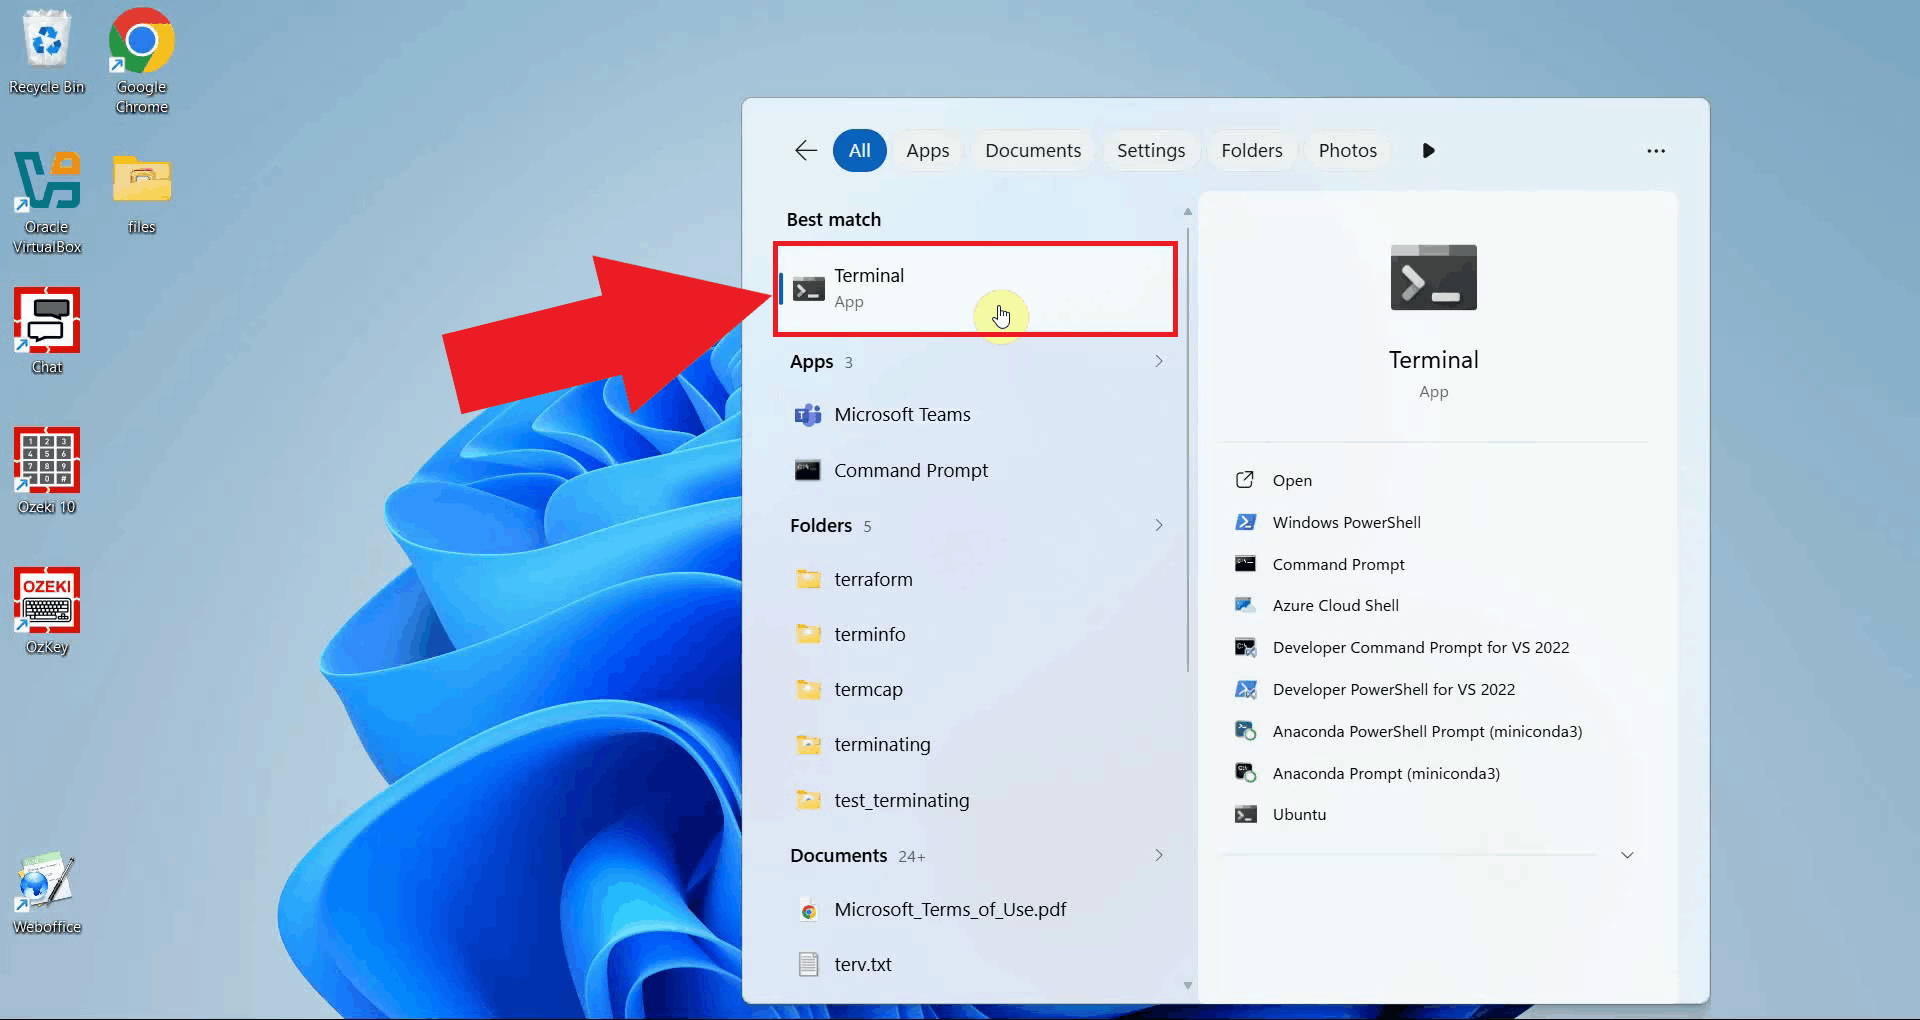Click the Terminal best match name
The width and height of the screenshot is (1920, 1020).
pyautogui.click(x=869, y=275)
